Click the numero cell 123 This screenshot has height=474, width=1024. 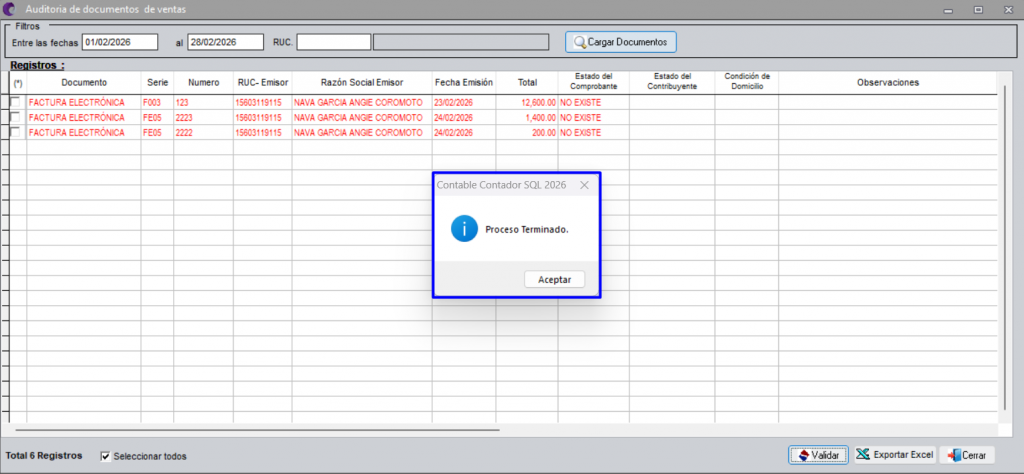pyautogui.click(x=204, y=103)
